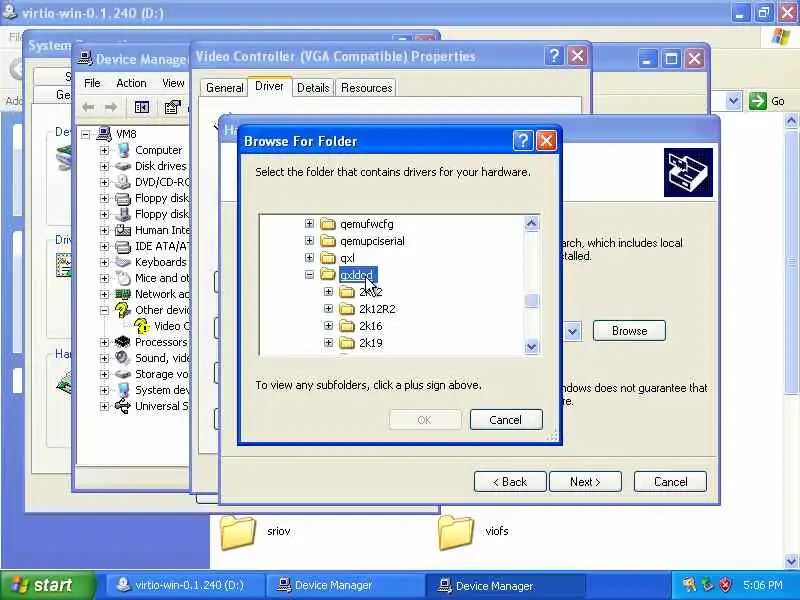Collapse Other devices in Device Manager
The image size is (800, 600).
click(x=104, y=310)
